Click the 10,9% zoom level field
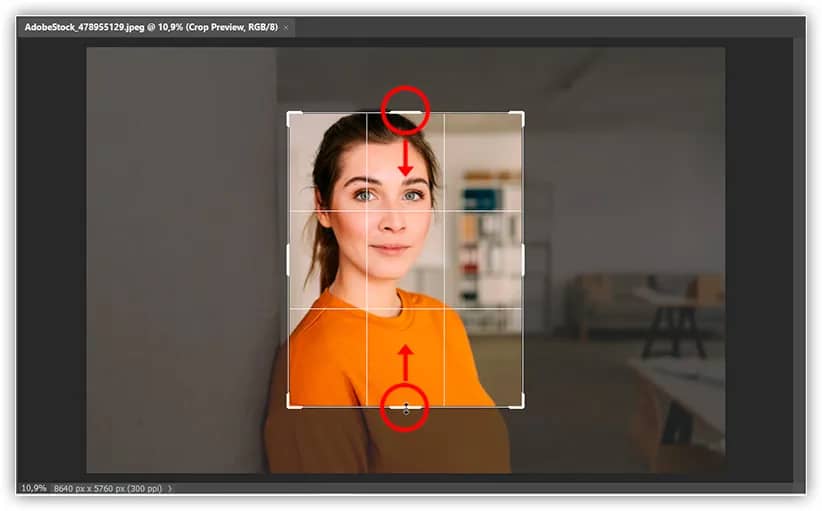The height and width of the screenshot is (511, 822). pyautogui.click(x=33, y=488)
